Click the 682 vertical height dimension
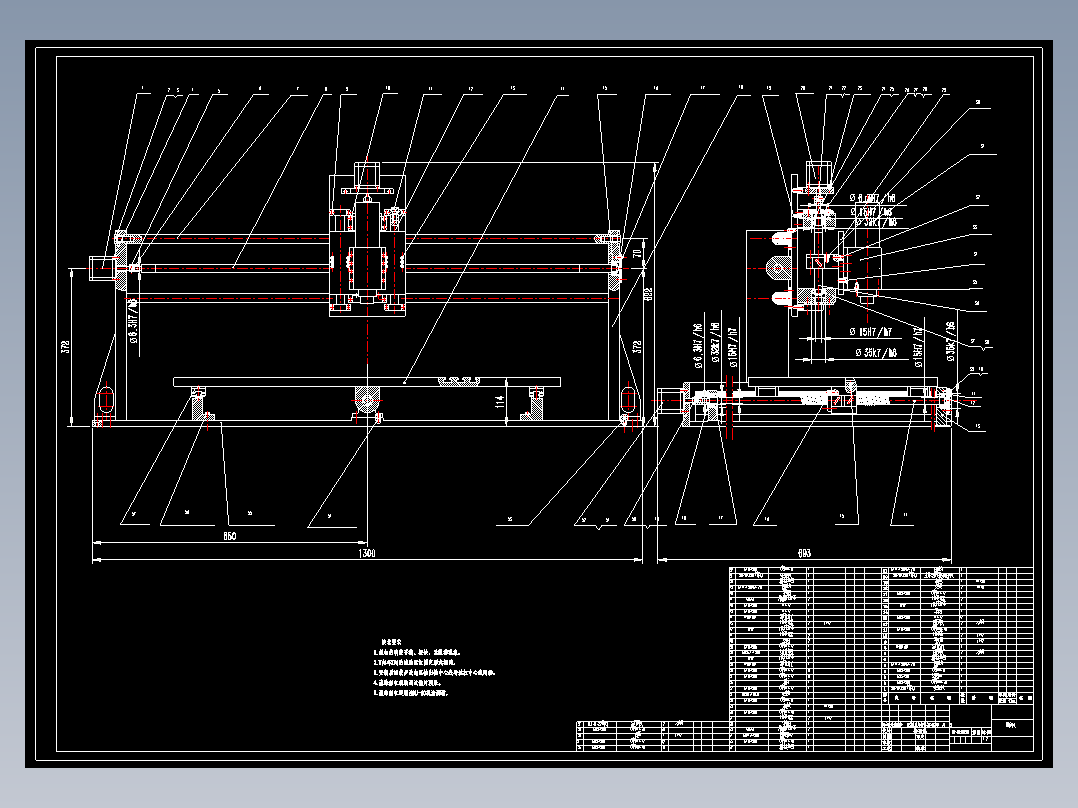This screenshot has width=1078, height=808. tap(648, 294)
